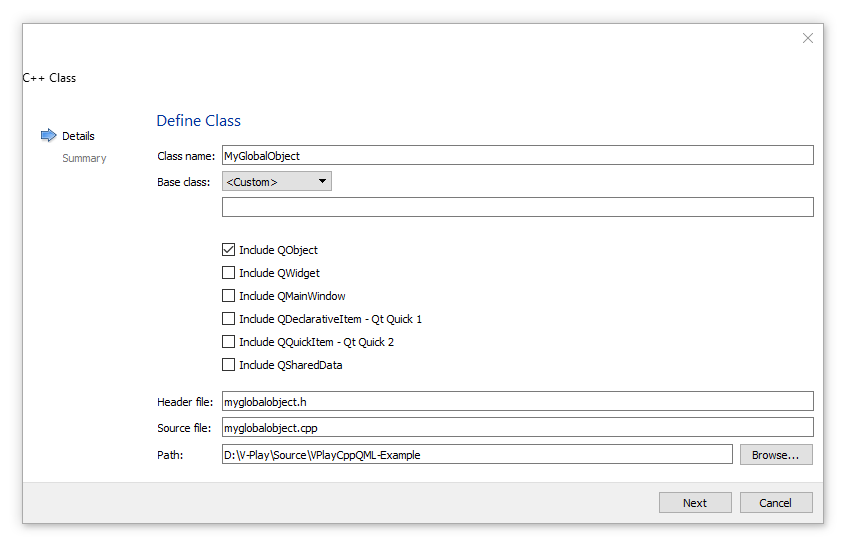Image resolution: width=851 pixels, height=547 pixels.
Task: Click the Next button
Action: point(695,503)
